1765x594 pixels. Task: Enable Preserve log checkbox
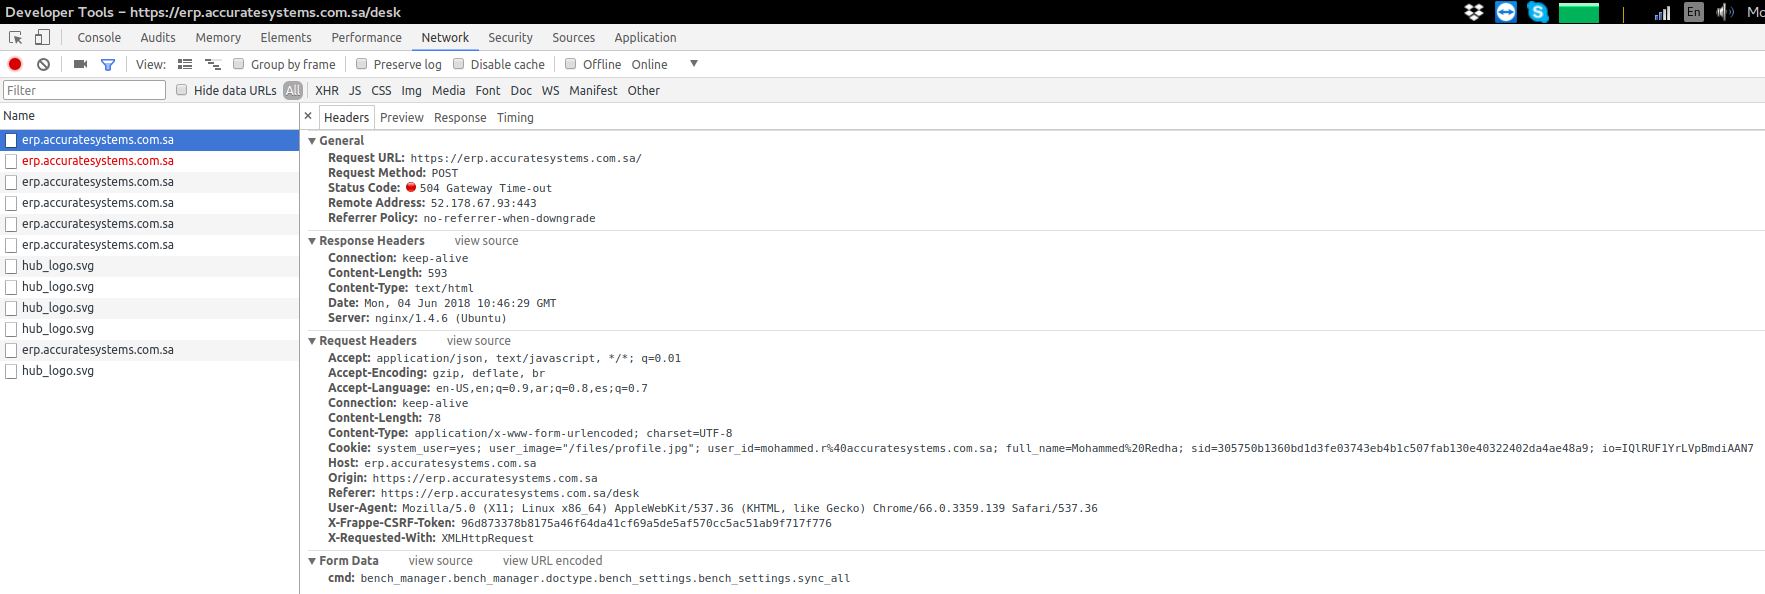pos(362,64)
